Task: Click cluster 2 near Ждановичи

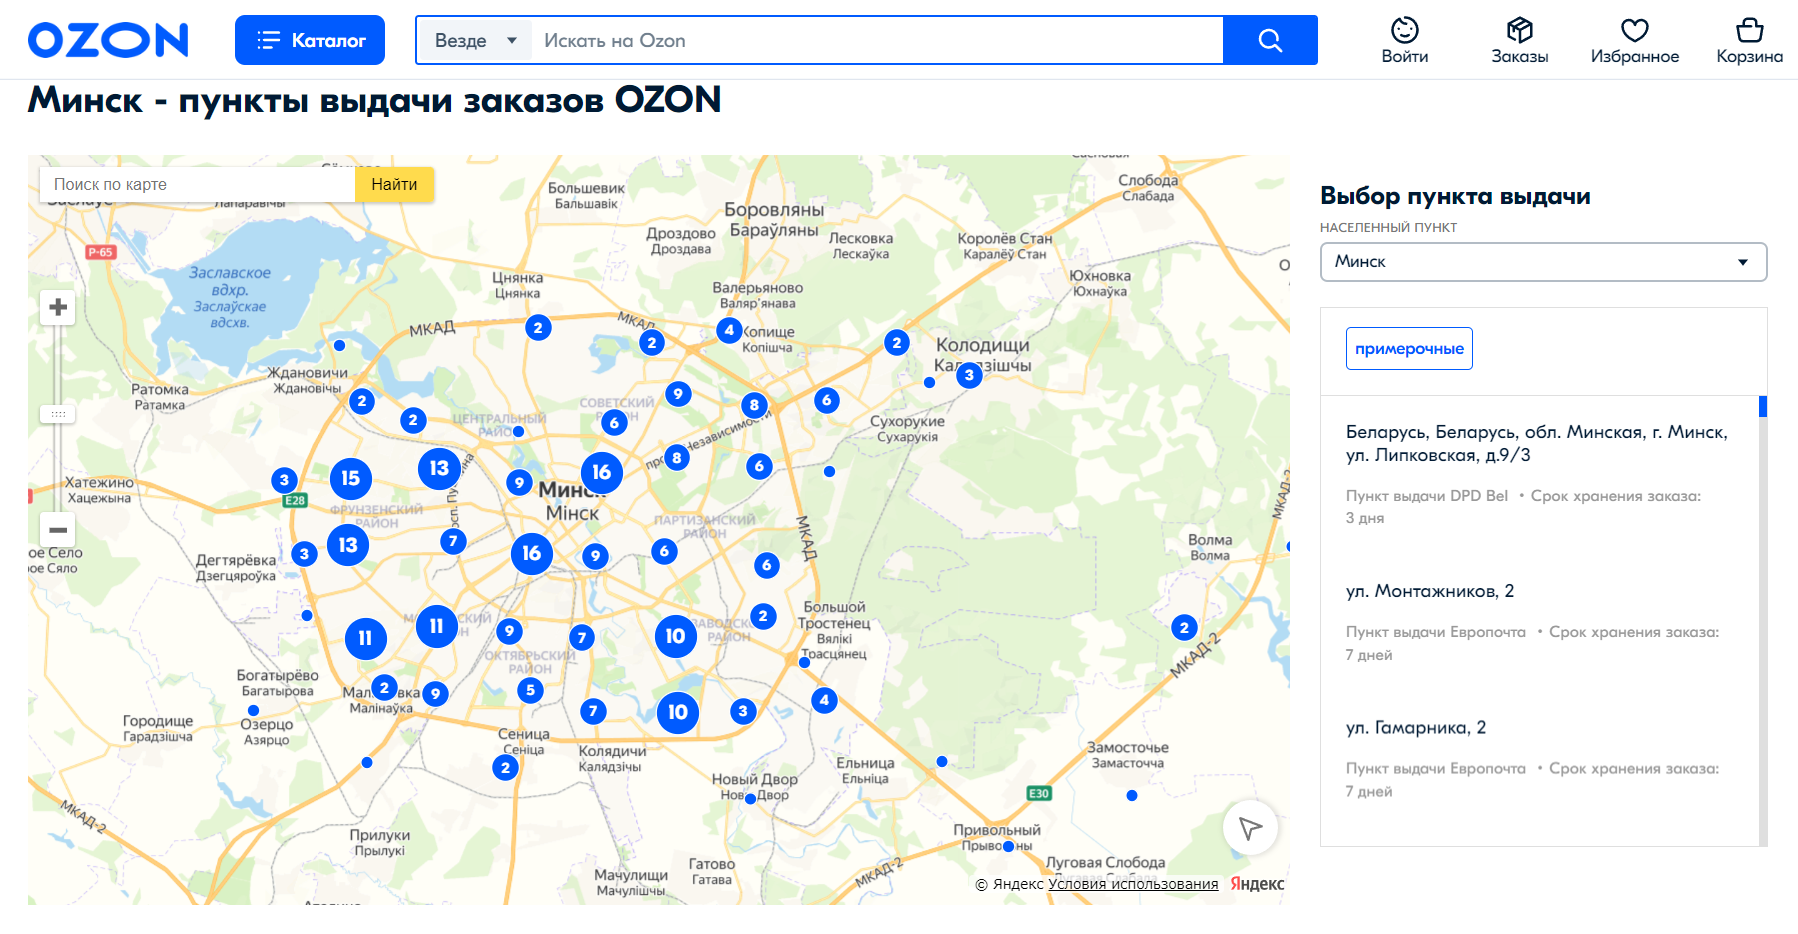Action: coord(362,402)
